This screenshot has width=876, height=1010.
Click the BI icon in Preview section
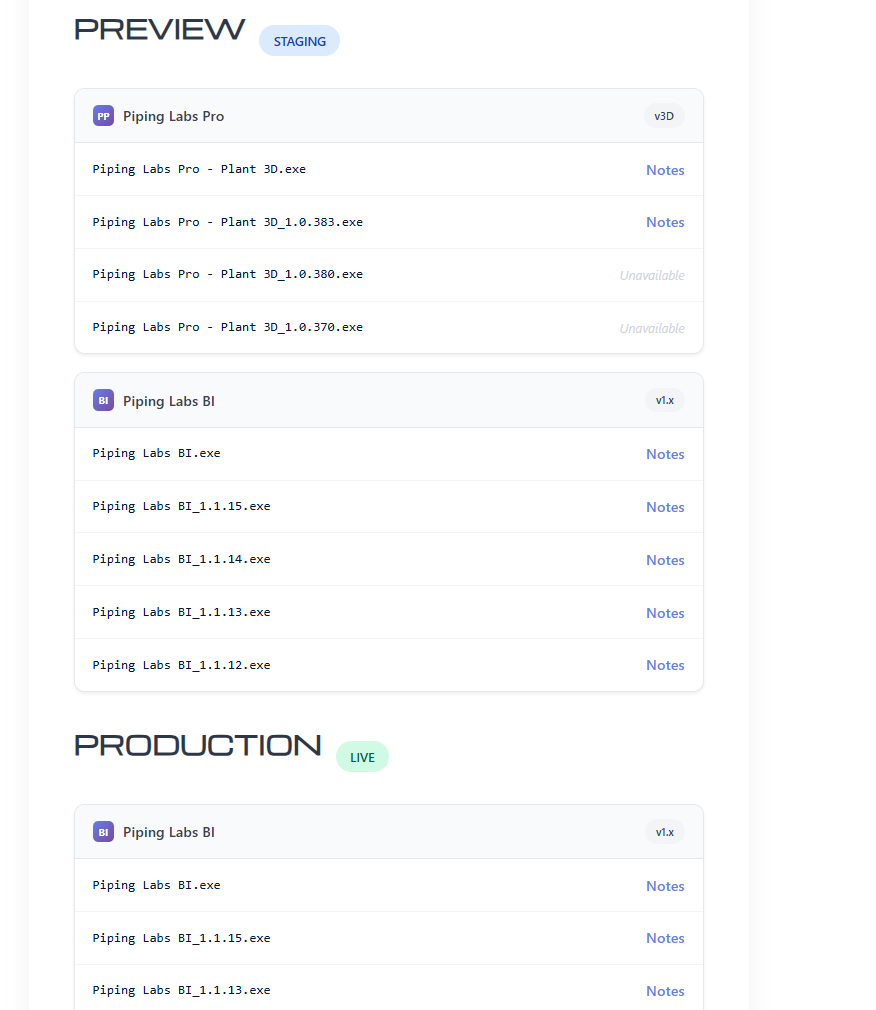tap(103, 400)
